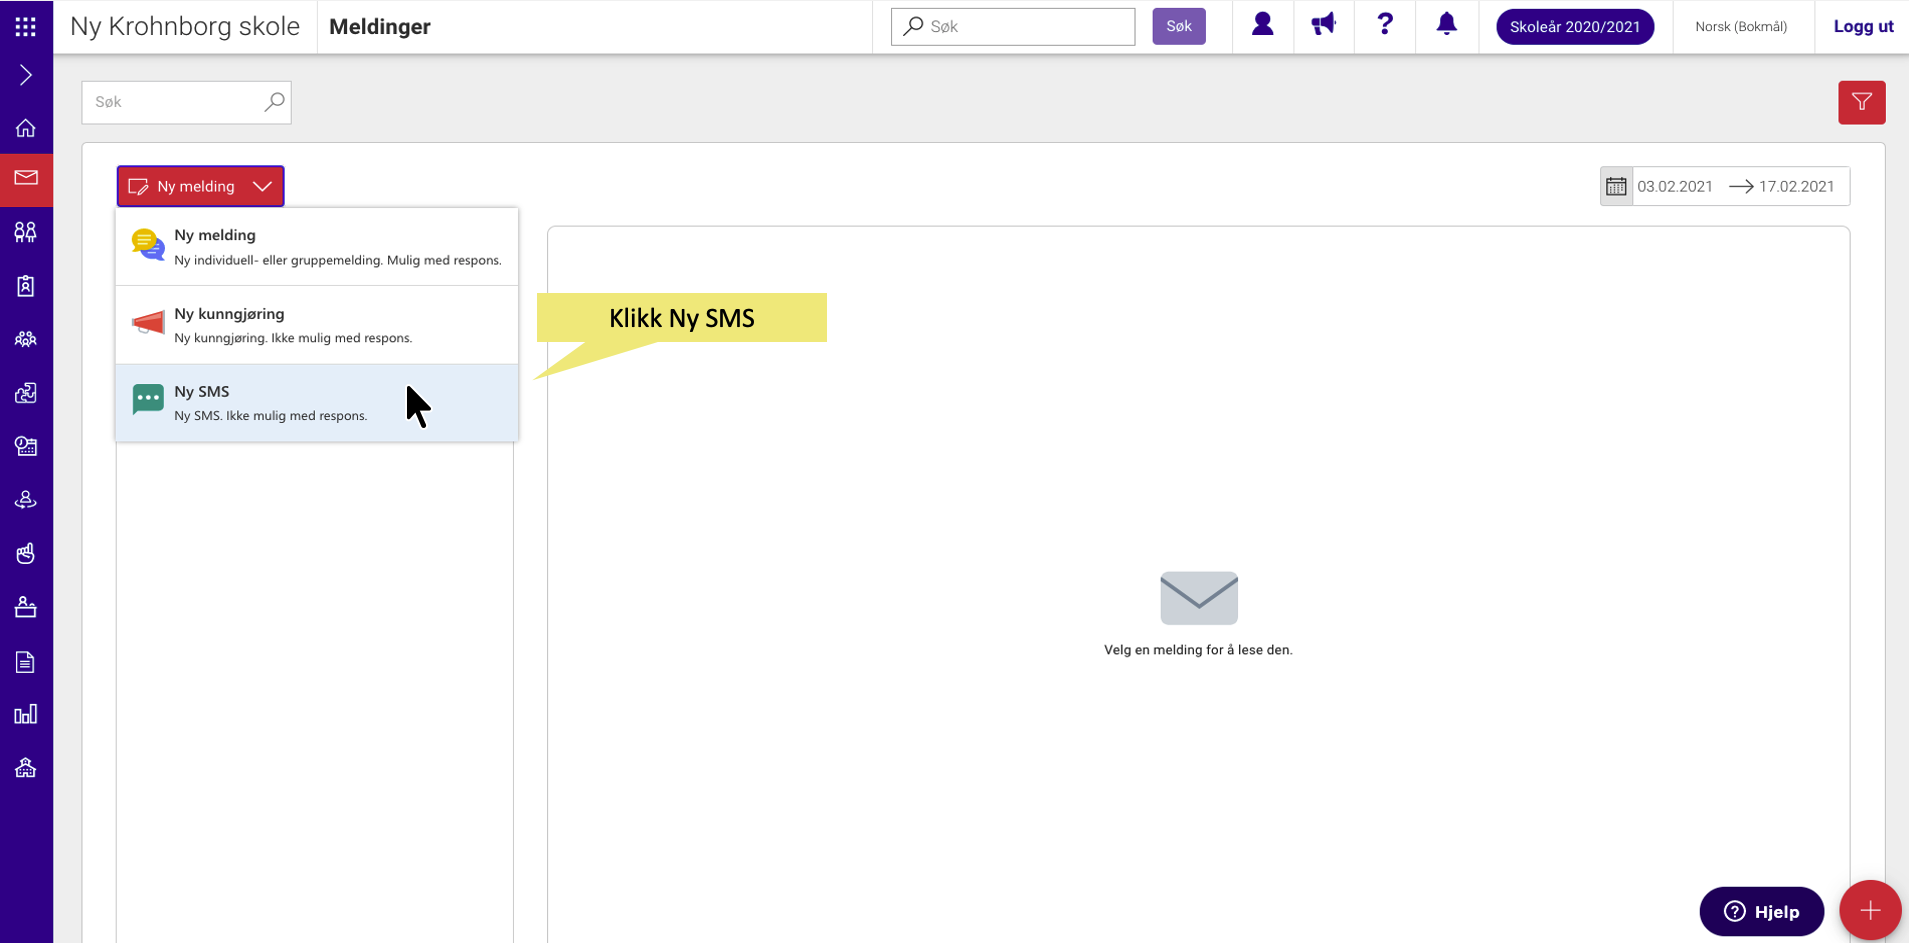1909x943 pixels.
Task: Select Ny melding menu option
Action: [317, 247]
